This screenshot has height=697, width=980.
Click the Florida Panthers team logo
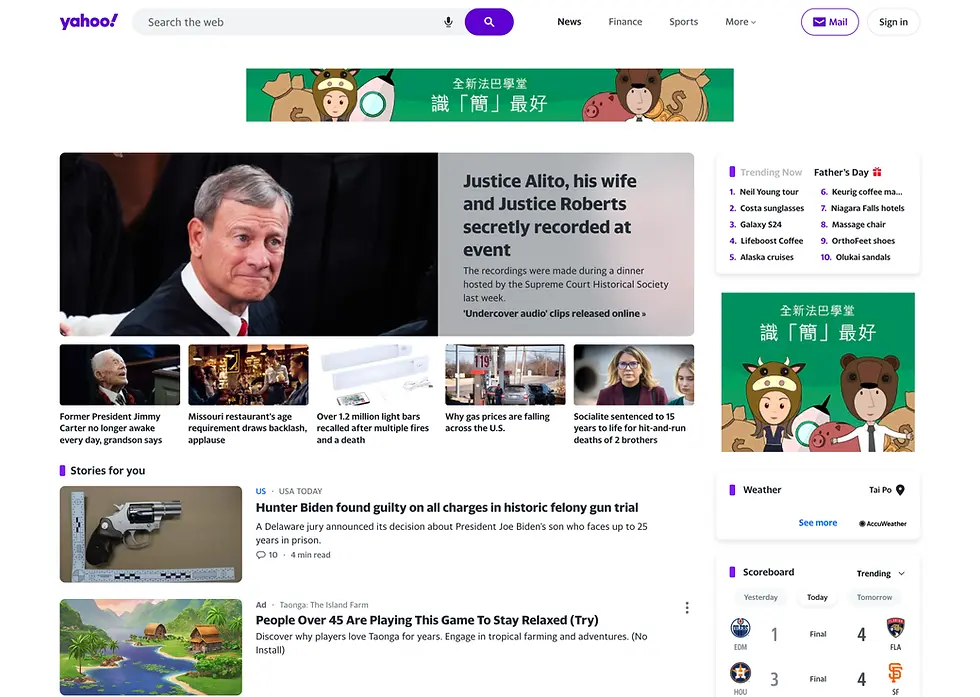(896, 628)
